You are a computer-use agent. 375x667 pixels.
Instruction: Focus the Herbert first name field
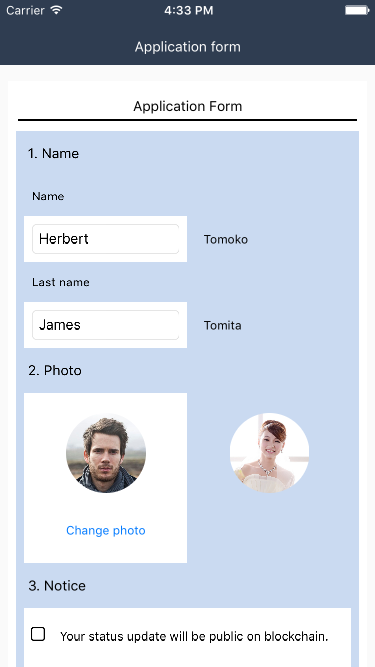pyautogui.click(x=105, y=239)
